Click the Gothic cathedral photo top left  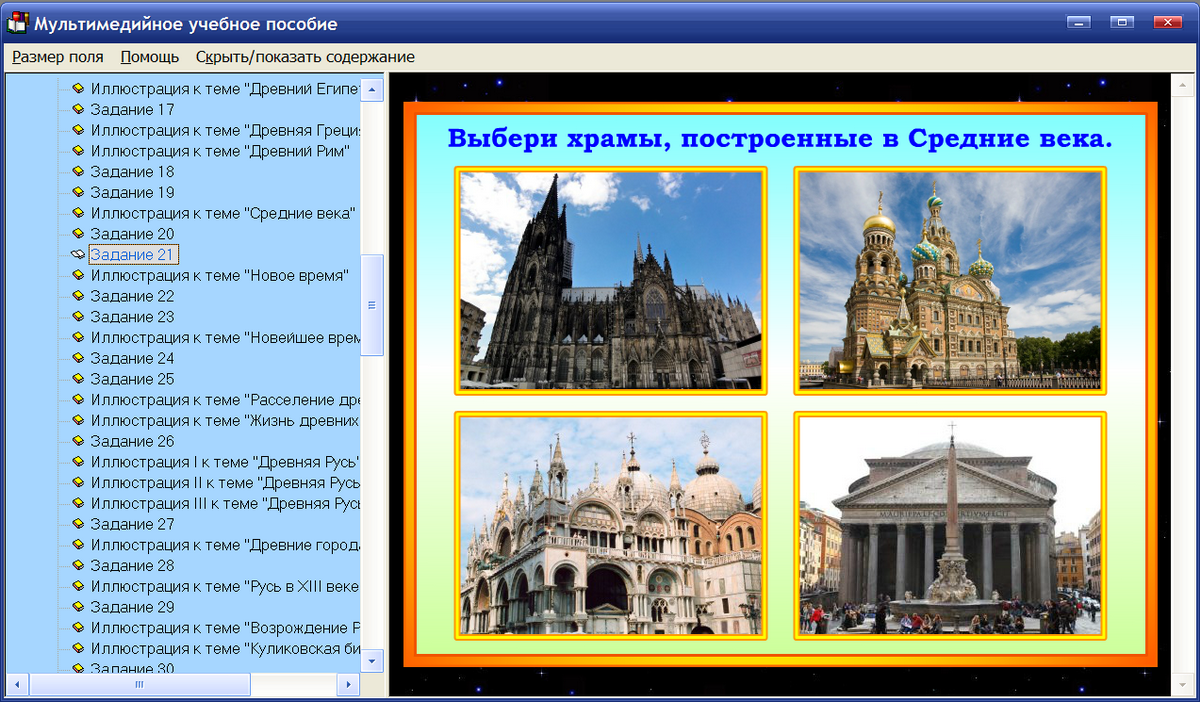click(x=610, y=281)
